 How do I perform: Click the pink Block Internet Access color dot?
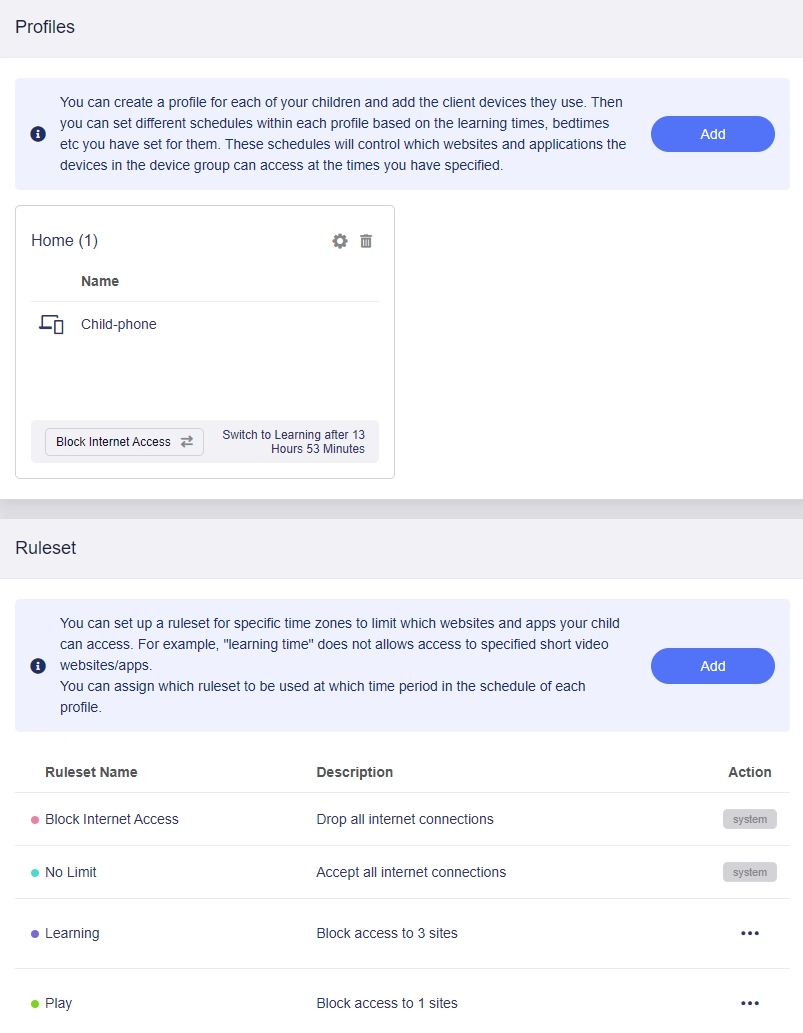[35, 820]
